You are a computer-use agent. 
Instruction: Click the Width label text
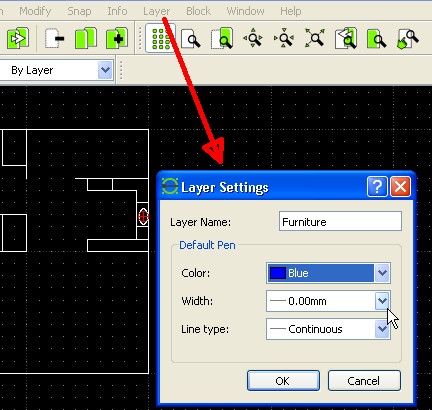197,301
